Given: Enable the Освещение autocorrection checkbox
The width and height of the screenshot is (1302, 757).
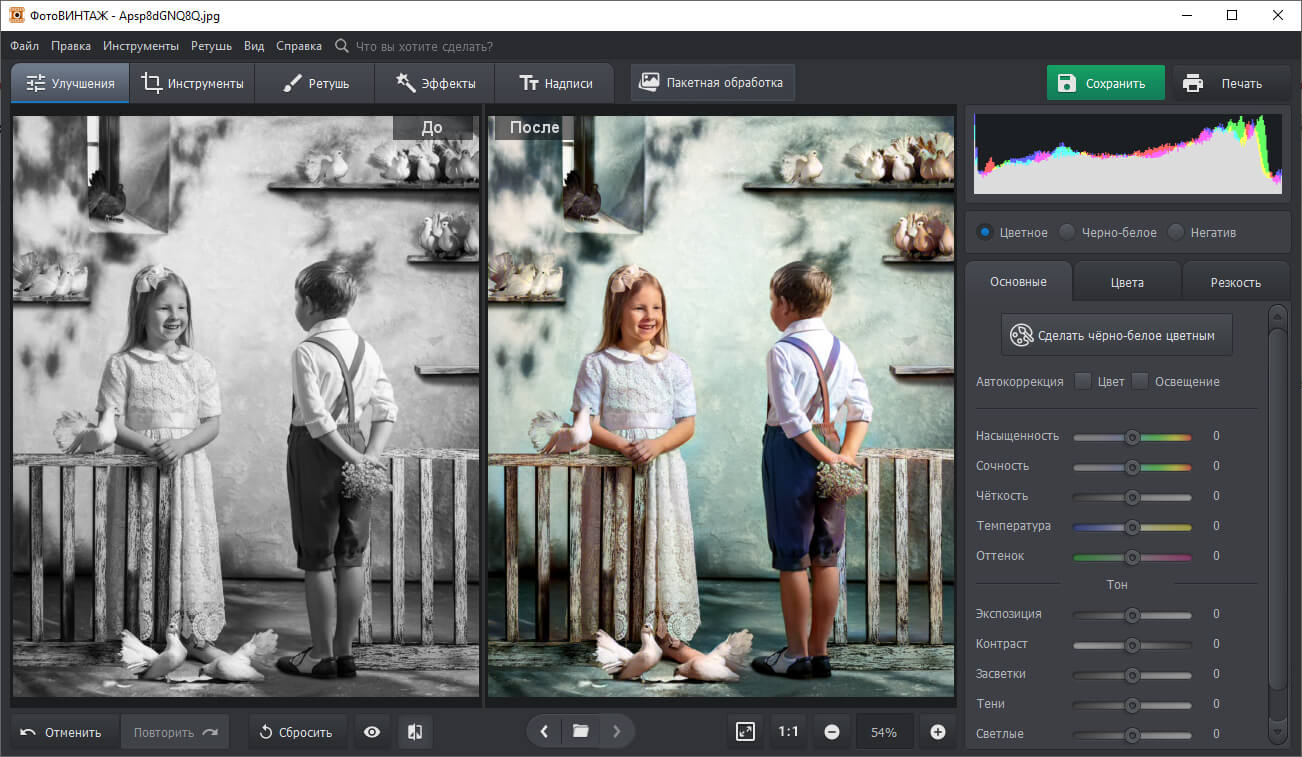Looking at the screenshot, I should [1140, 381].
